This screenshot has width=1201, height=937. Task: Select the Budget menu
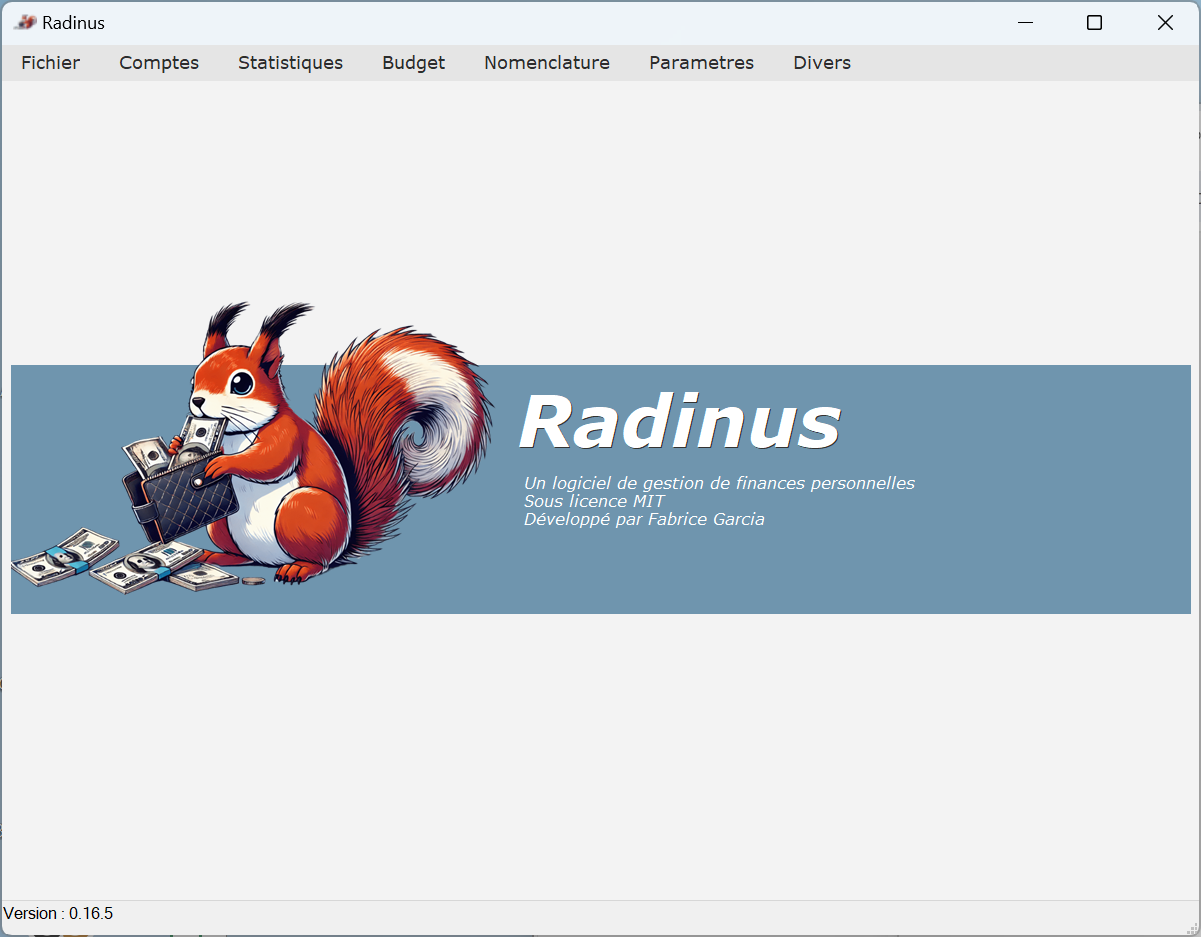click(413, 62)
